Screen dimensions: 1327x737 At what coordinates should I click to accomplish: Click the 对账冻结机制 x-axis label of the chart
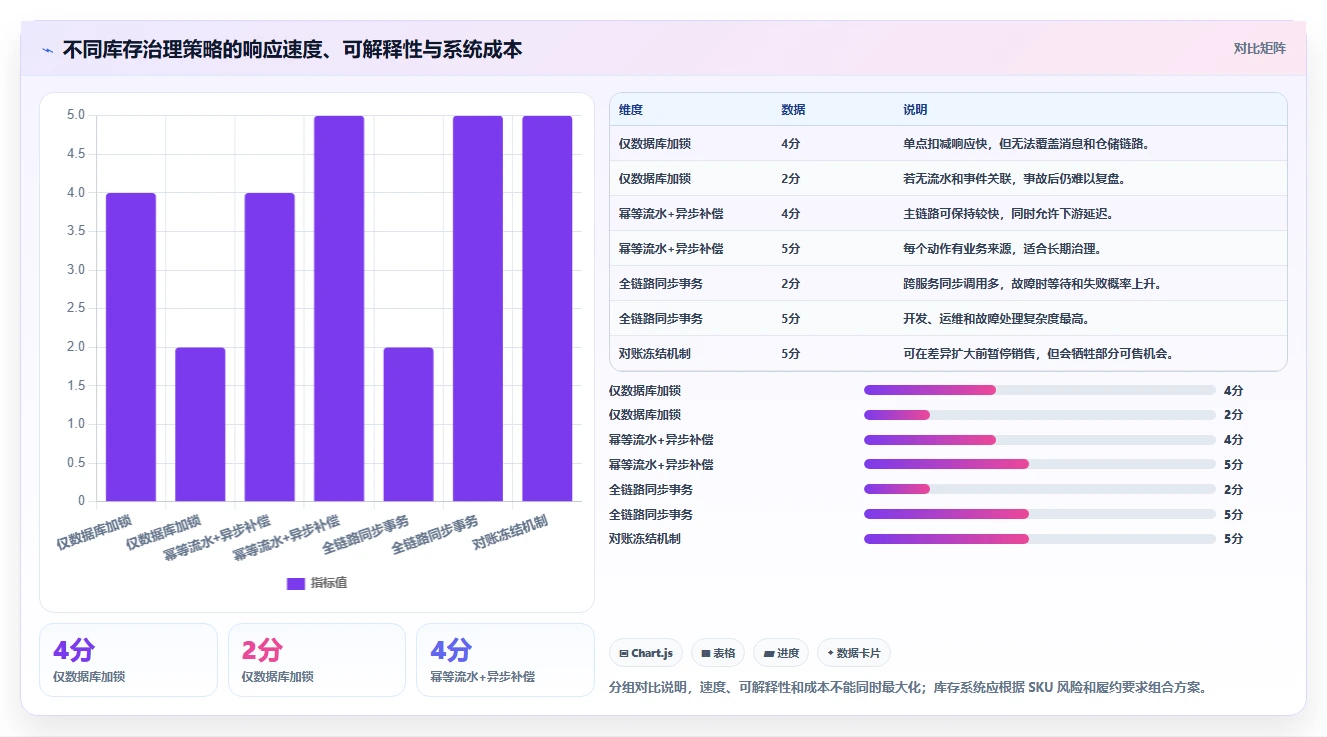tap(510, 532)
